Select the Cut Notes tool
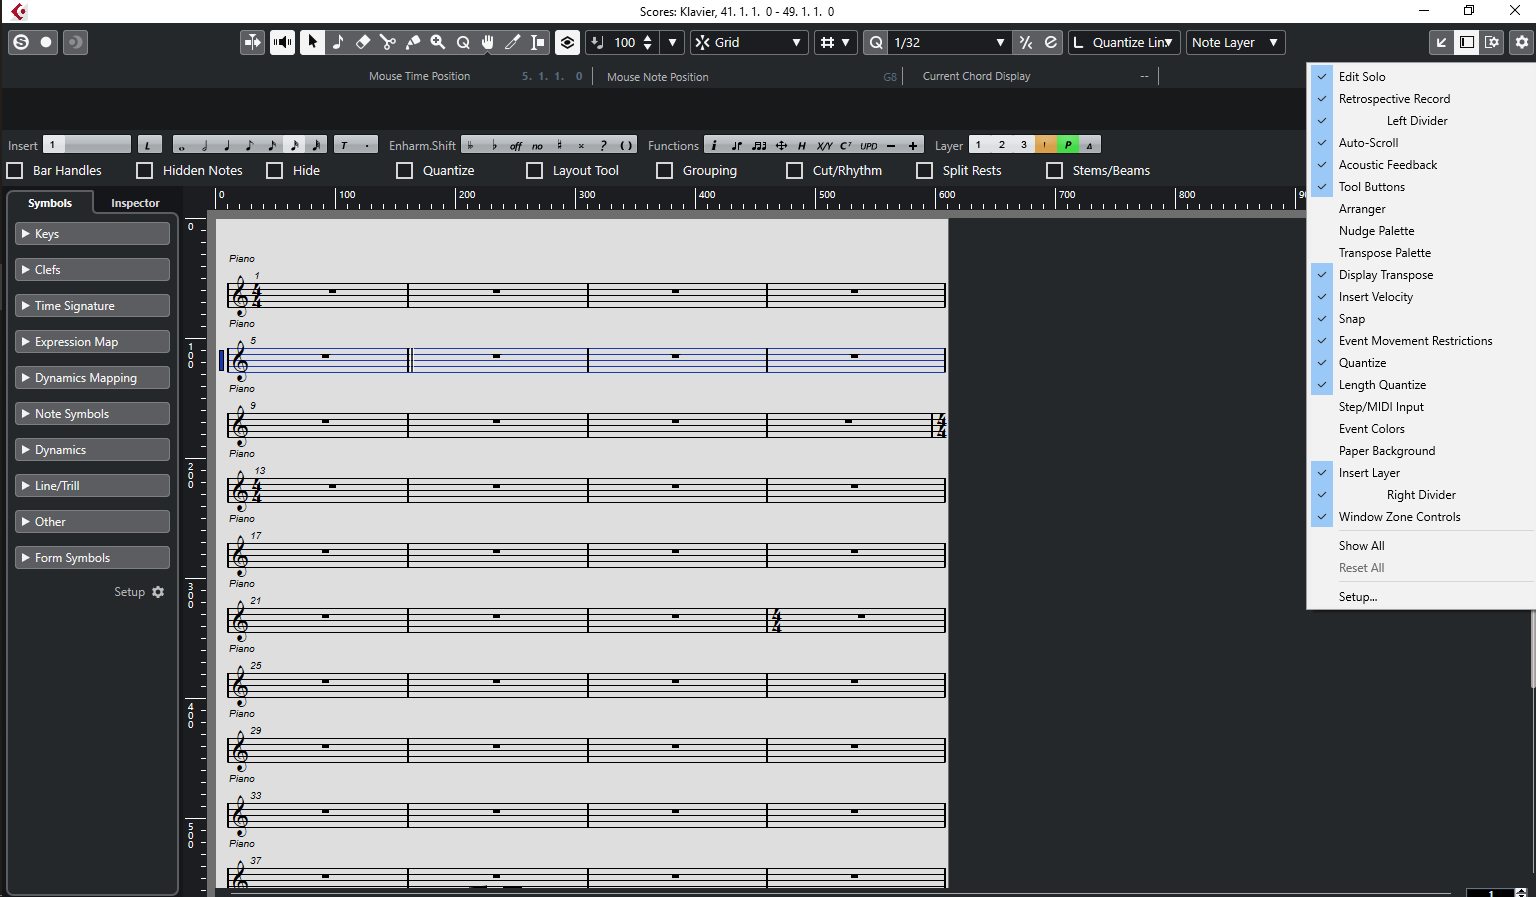 [x=513, y=42]
